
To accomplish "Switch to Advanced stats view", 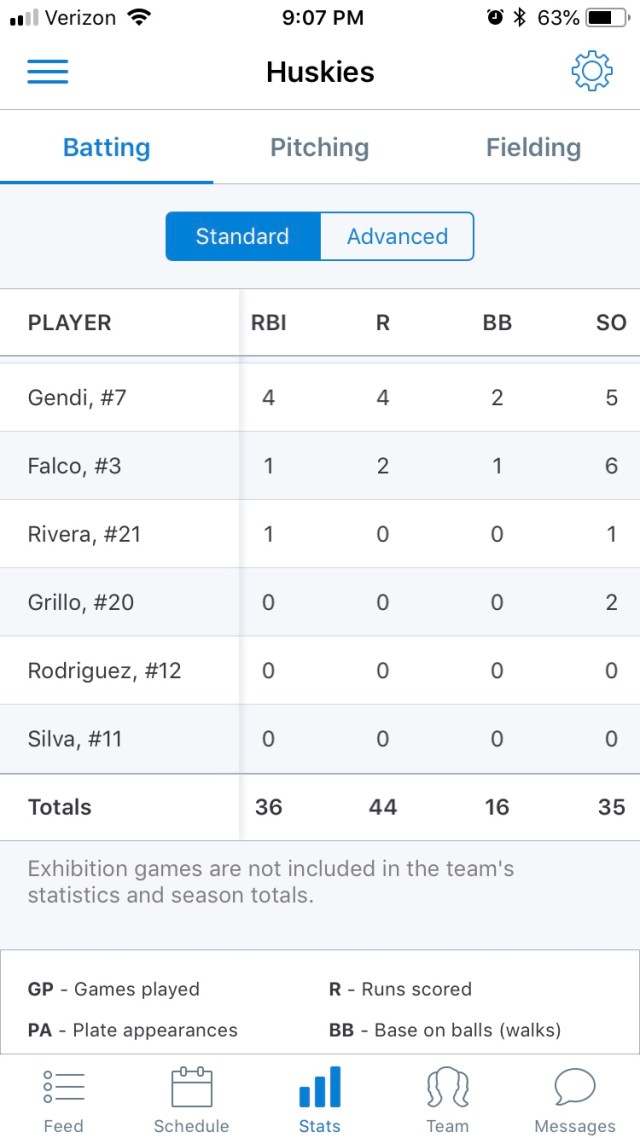I will click(397, 237).
